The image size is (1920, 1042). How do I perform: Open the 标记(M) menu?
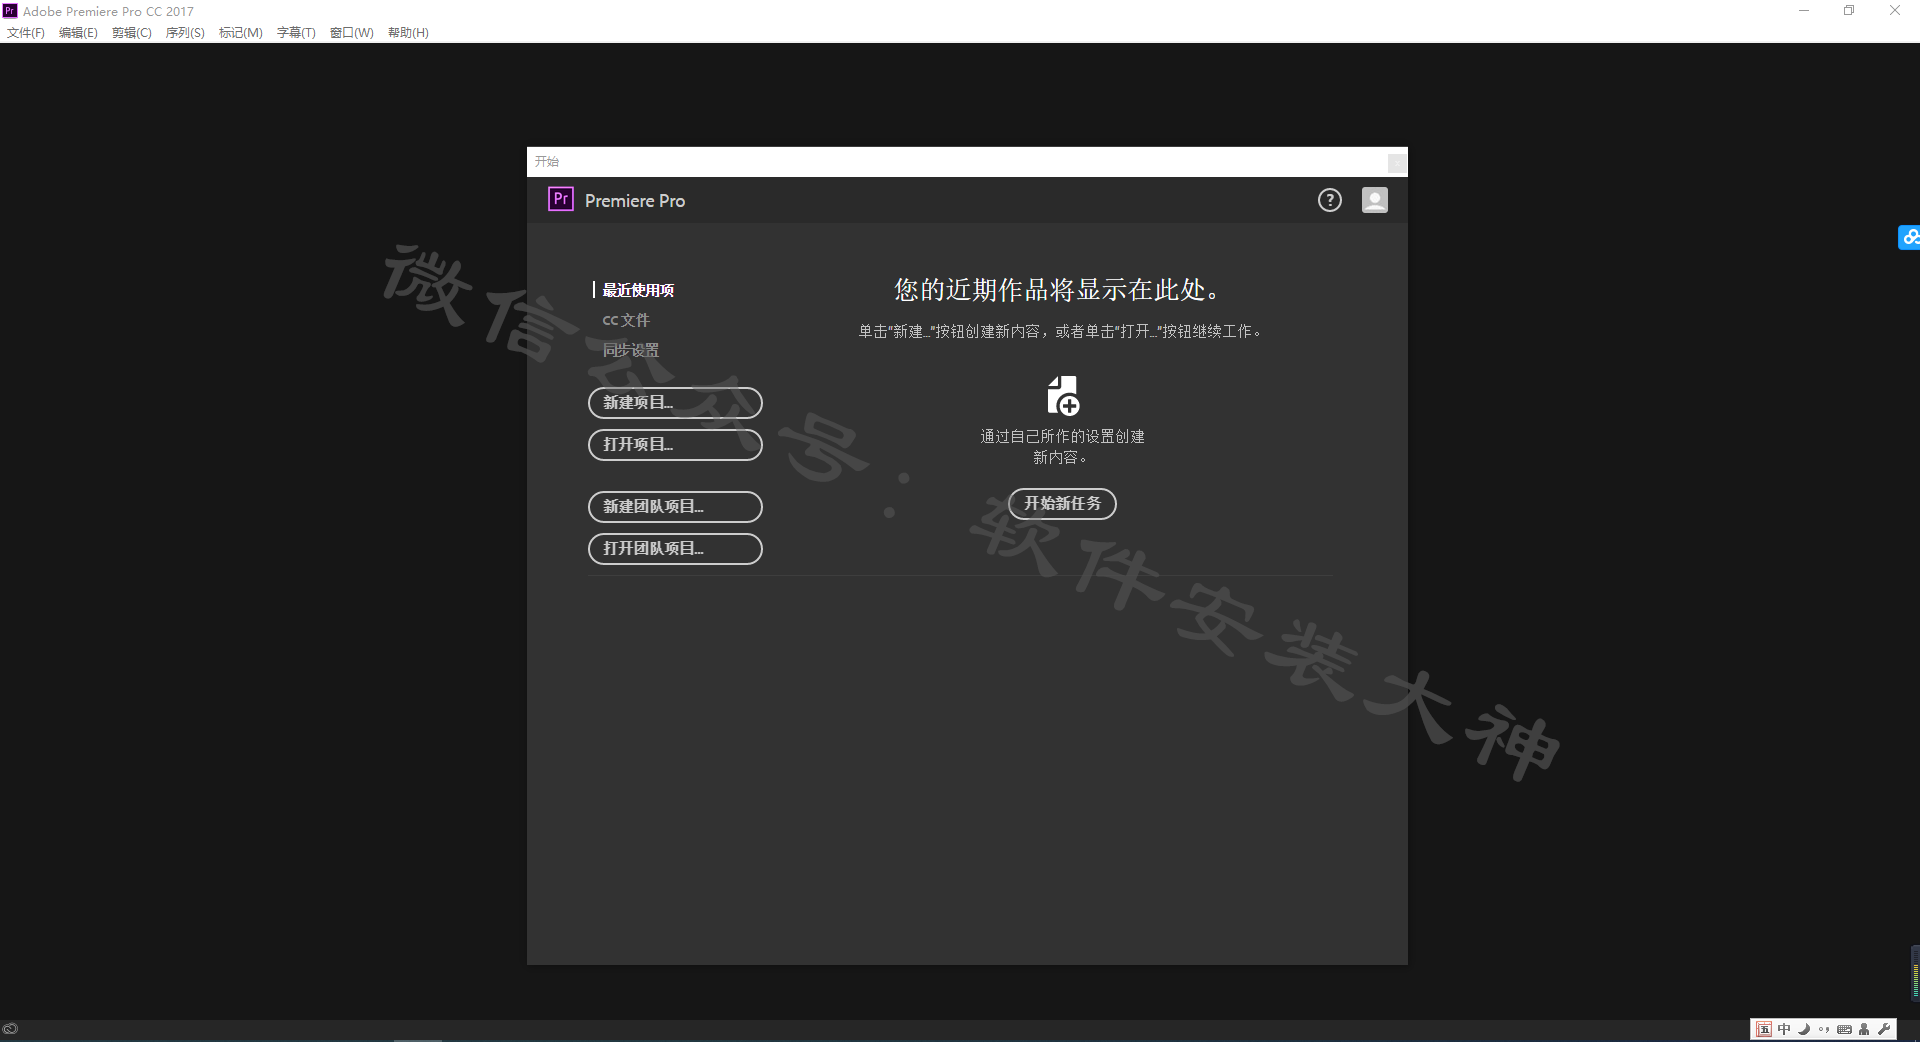241,33
